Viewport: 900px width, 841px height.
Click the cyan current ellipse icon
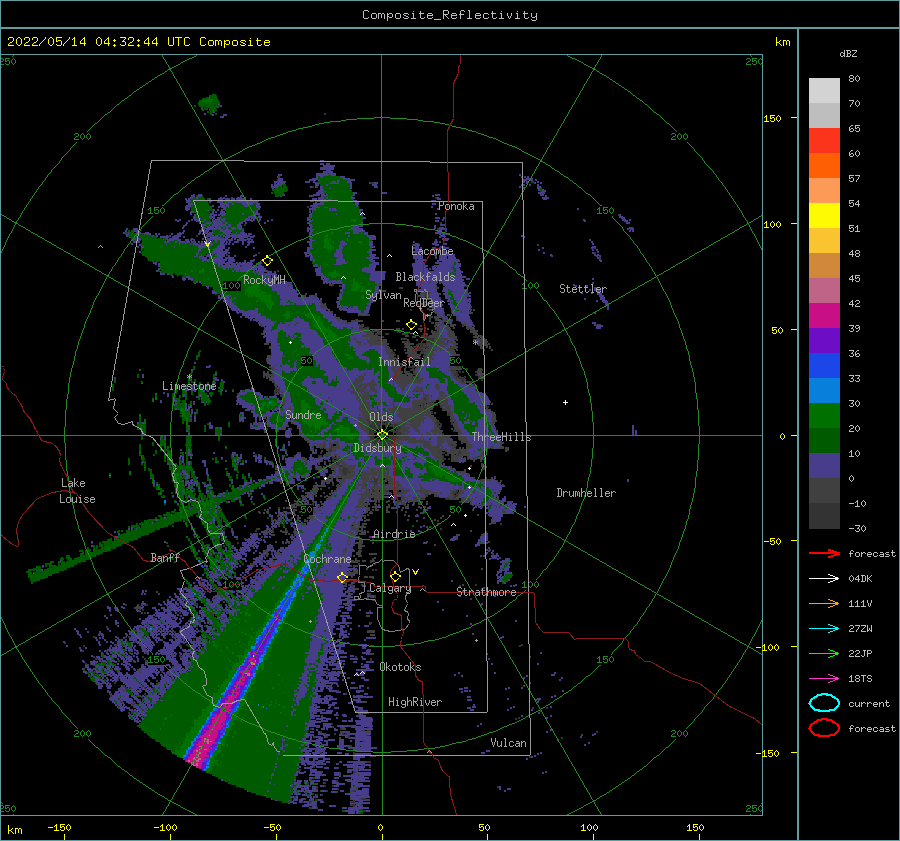[x=824, y=703]
